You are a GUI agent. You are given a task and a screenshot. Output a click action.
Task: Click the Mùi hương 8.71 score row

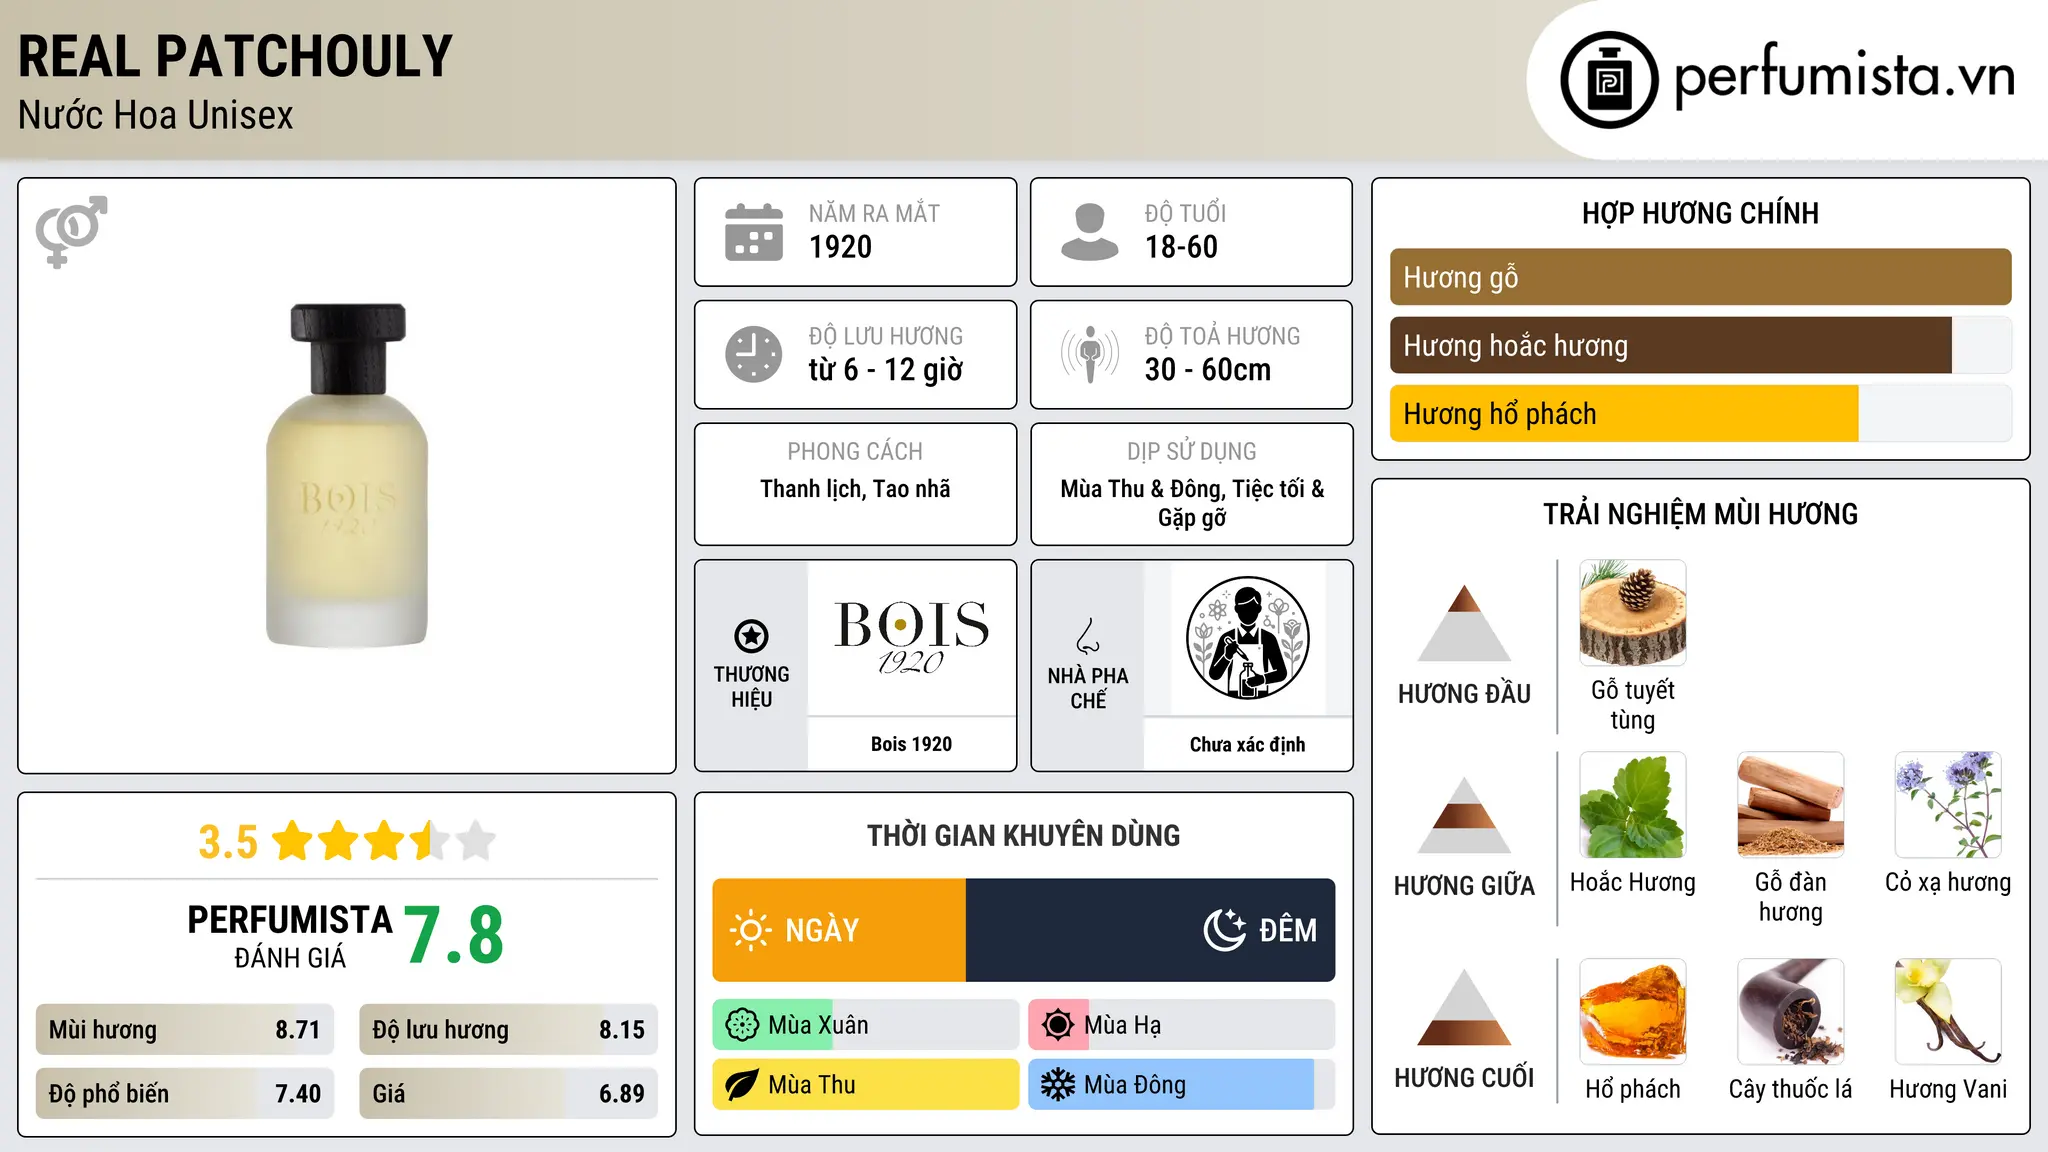185,1030
